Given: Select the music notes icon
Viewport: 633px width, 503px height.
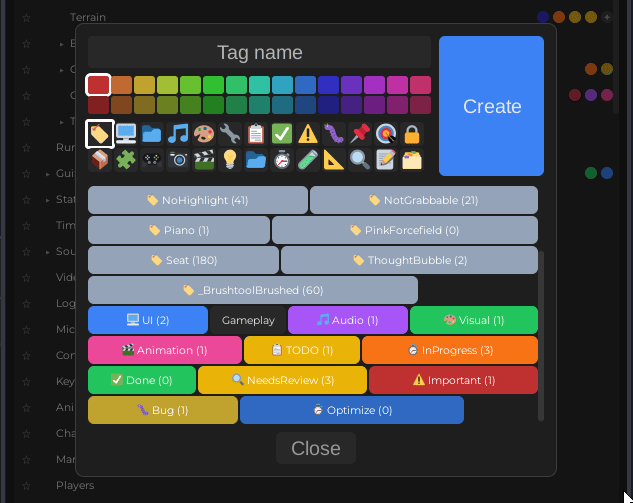Looking at the screenshot, I should (x=178, y=134).
